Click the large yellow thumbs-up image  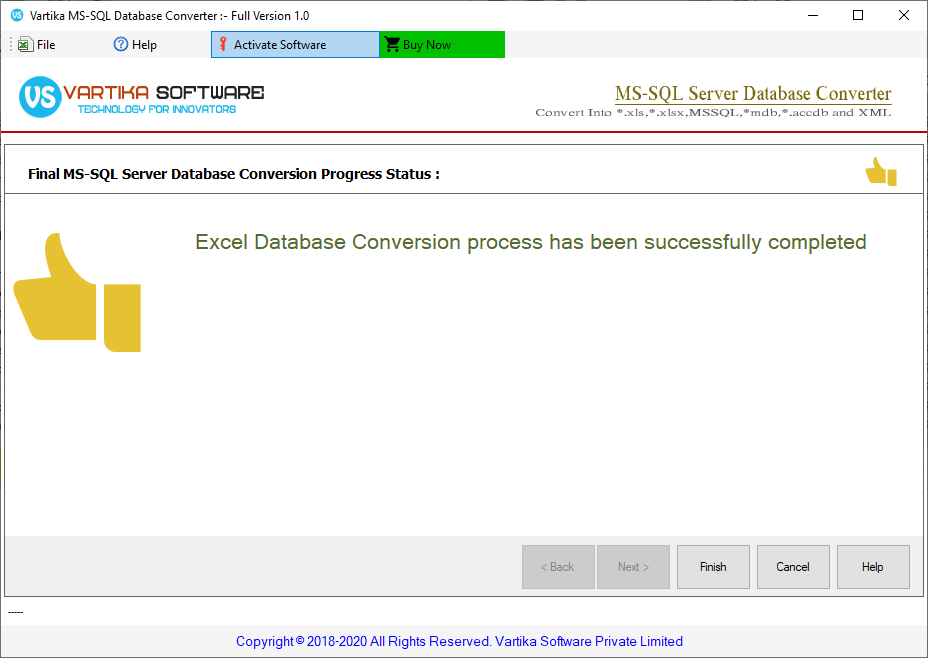(77, 292)
